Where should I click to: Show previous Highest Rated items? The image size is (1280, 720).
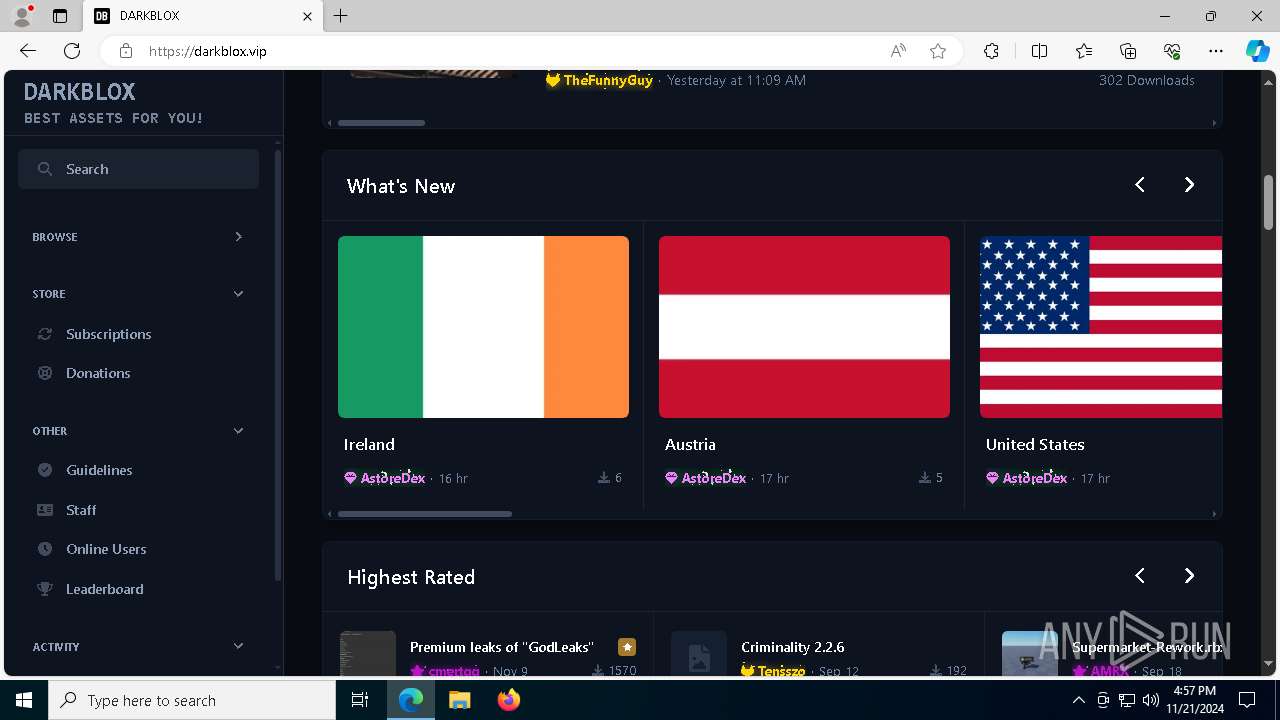pyautogui.click(x=1140, y=576)
